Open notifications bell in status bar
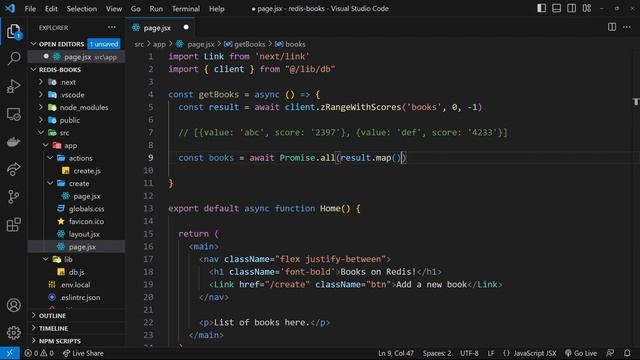640x360 pixels. pyautogui.click(x=627, y=353)
